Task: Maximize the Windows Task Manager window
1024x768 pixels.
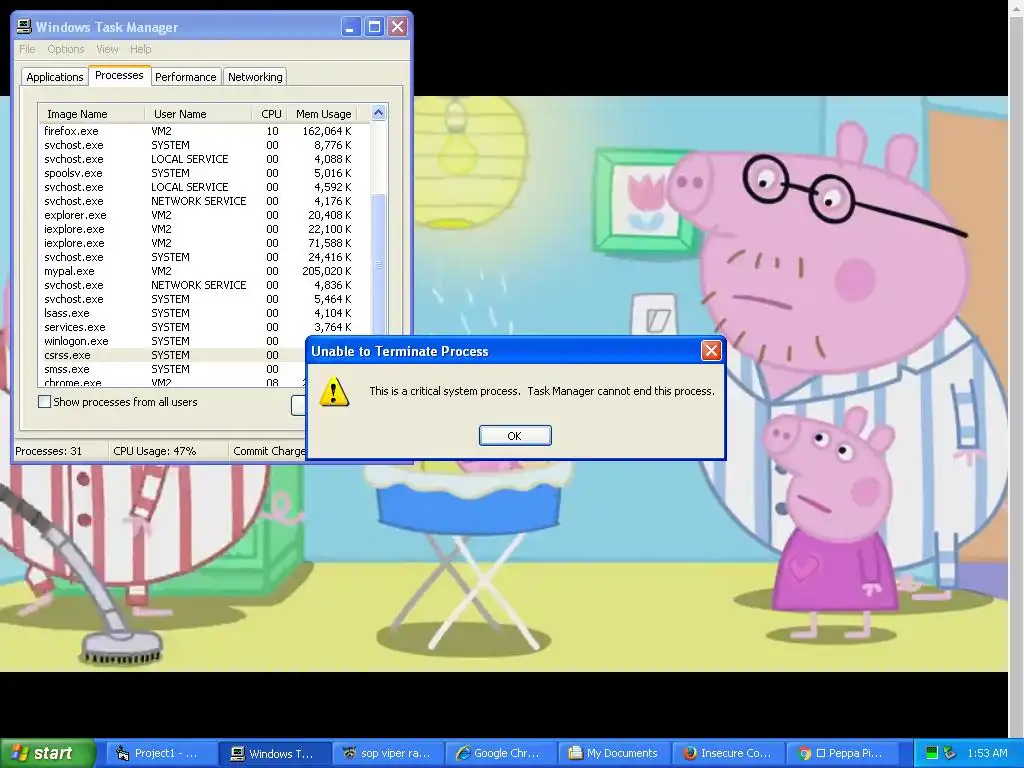Action: point(374,27)
